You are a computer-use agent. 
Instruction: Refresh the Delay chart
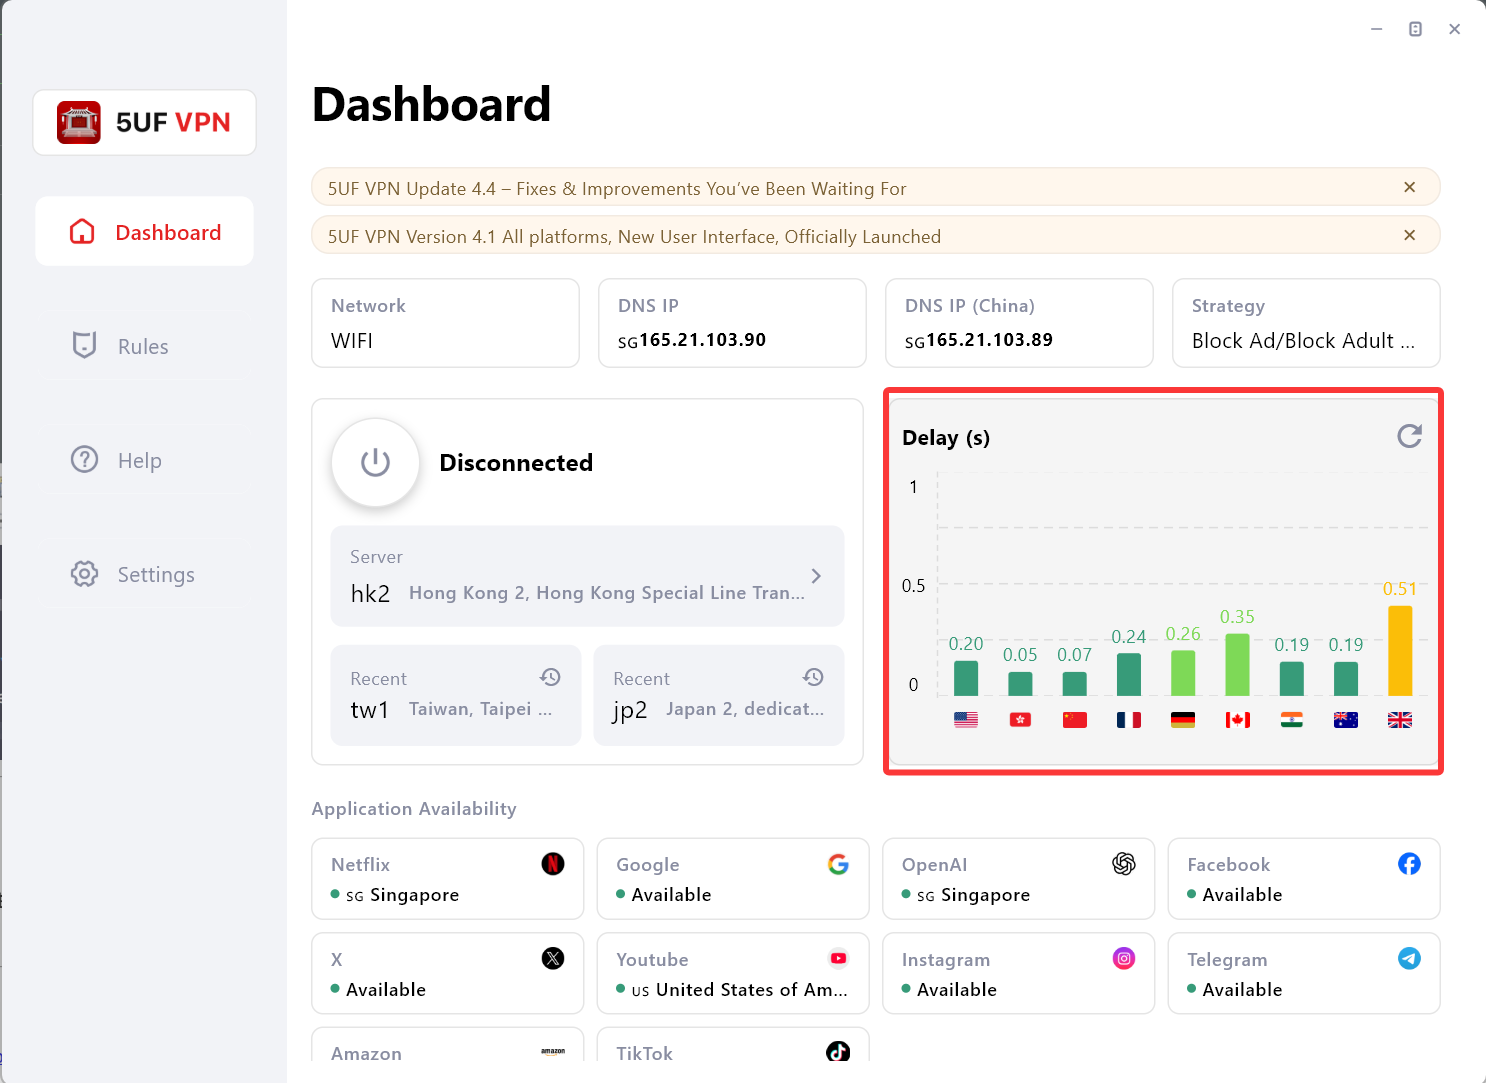point(1409,436)
